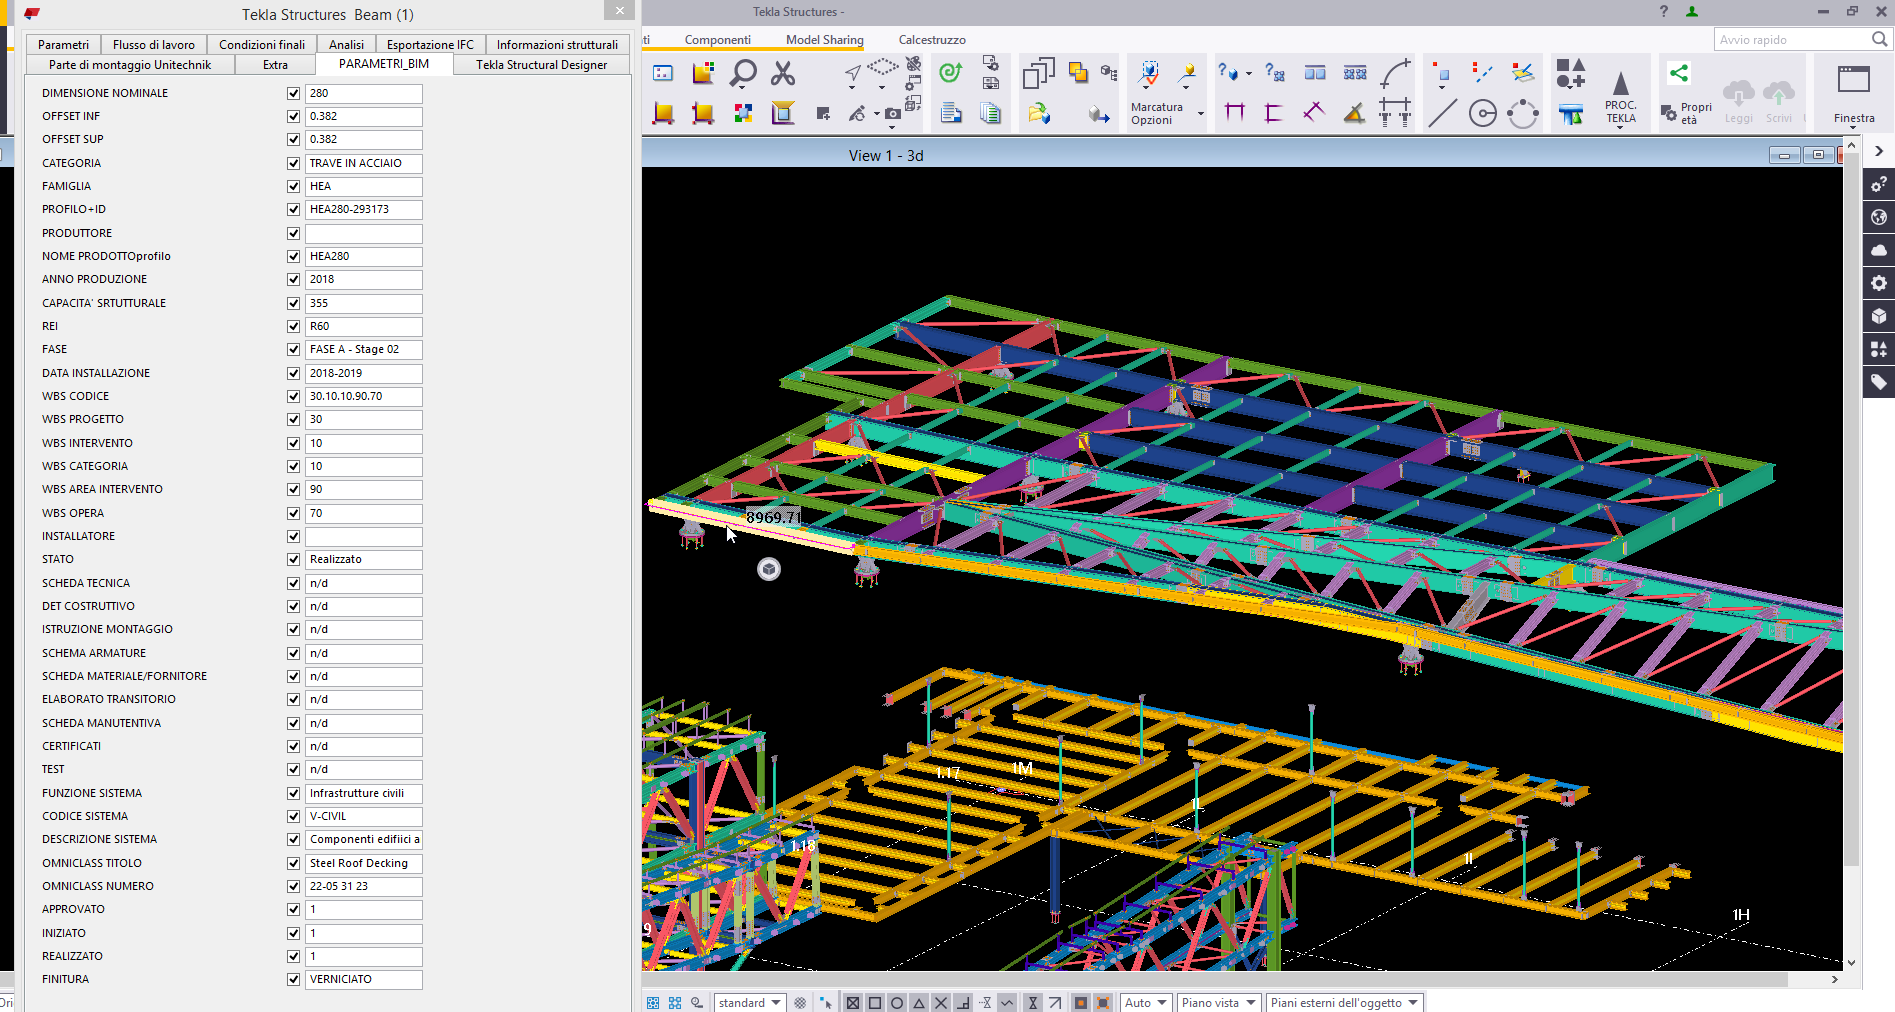This screenshot has height=1012, width=1895.
Task: Click the Parte di montaggio Unitechnik tab
Action: [x=130, y=64]
